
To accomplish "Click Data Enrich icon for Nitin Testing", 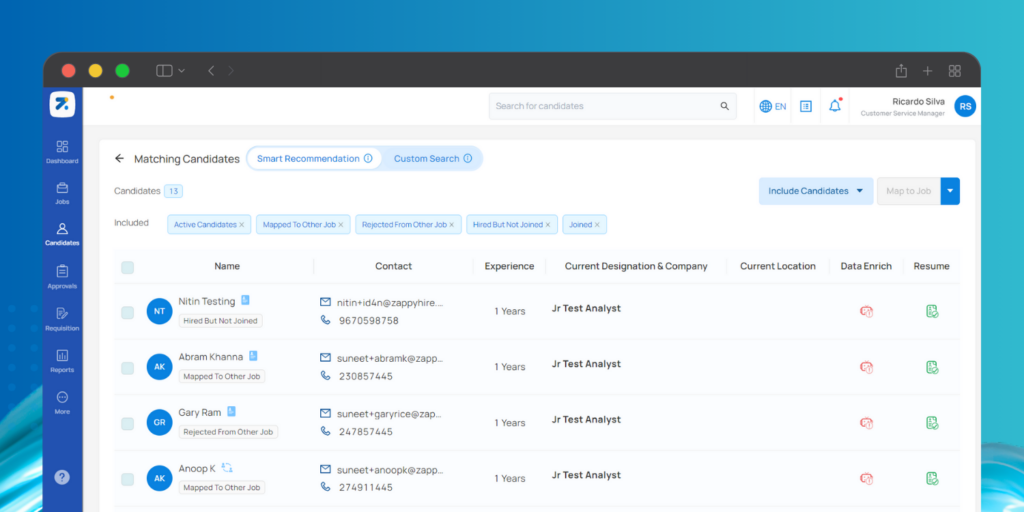I will point(866,311).
